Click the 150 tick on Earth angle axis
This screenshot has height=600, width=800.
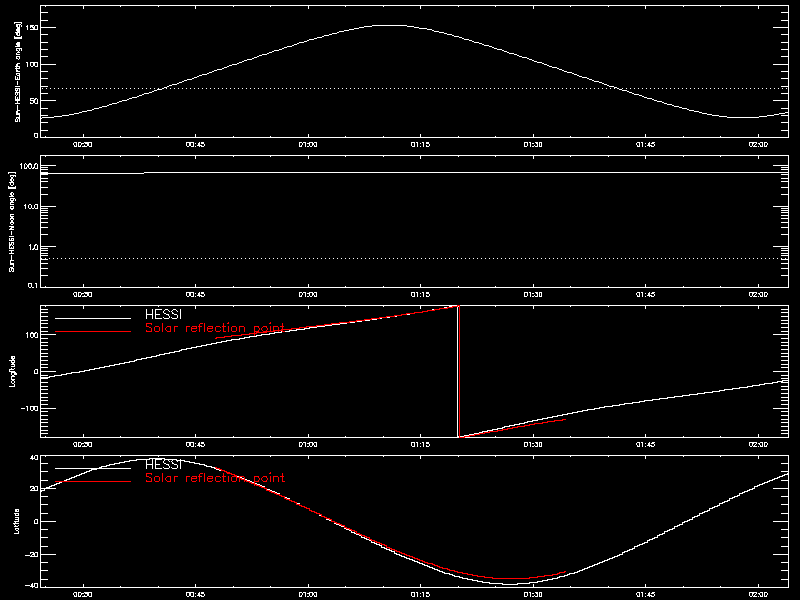[x=32, y=27]
